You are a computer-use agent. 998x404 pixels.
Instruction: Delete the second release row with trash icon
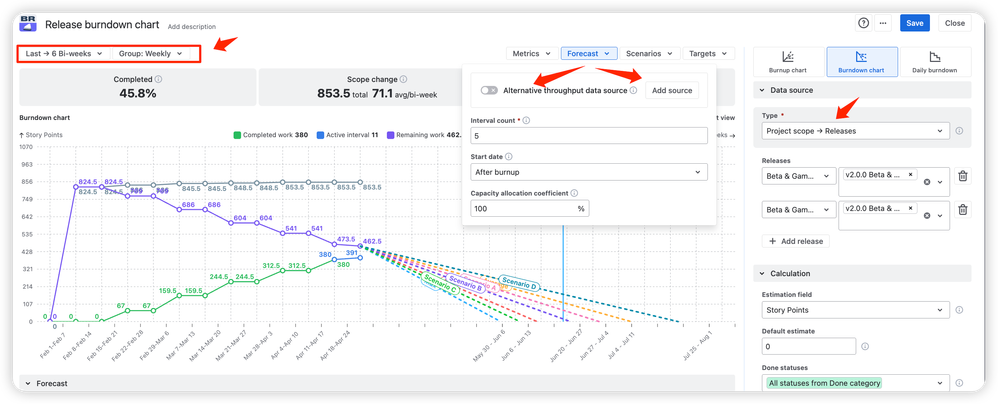(963, 209)
